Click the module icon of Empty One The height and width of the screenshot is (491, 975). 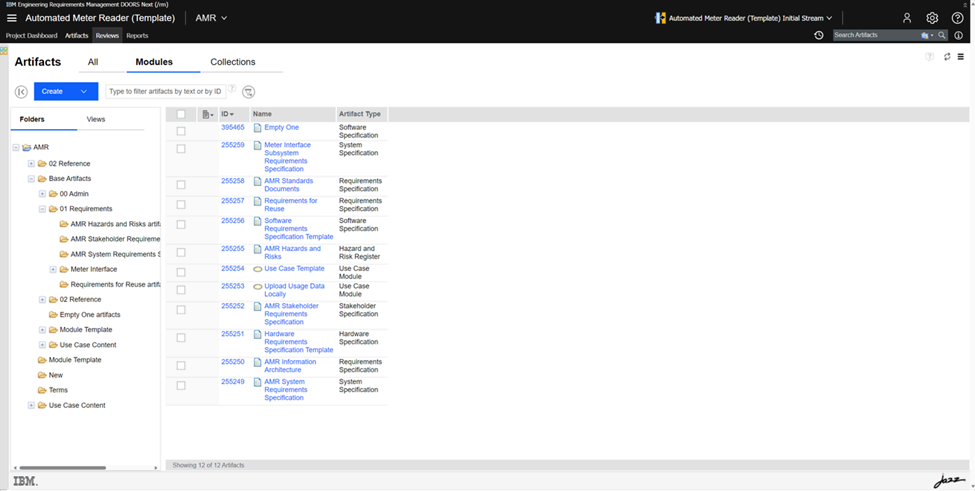pos(257,127)
